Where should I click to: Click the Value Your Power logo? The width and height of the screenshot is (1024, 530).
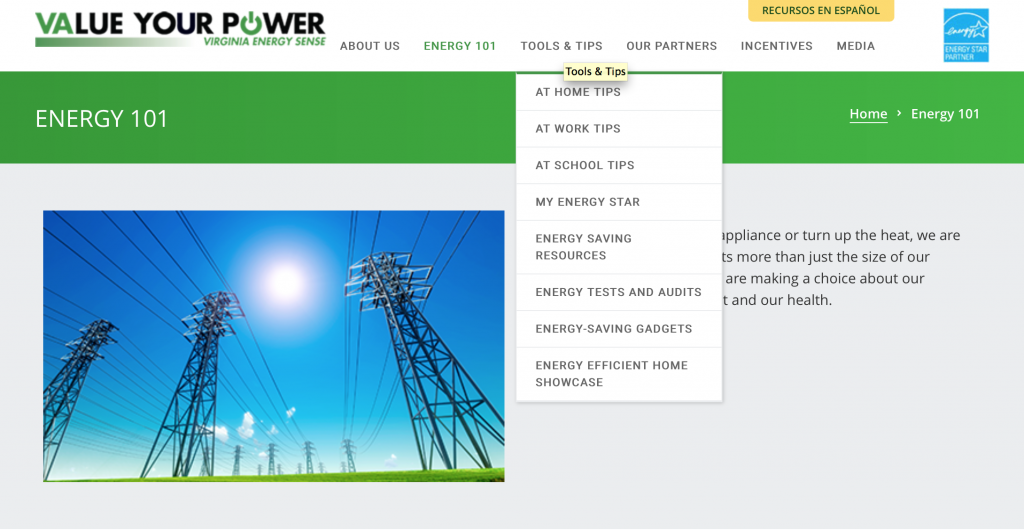180,29
